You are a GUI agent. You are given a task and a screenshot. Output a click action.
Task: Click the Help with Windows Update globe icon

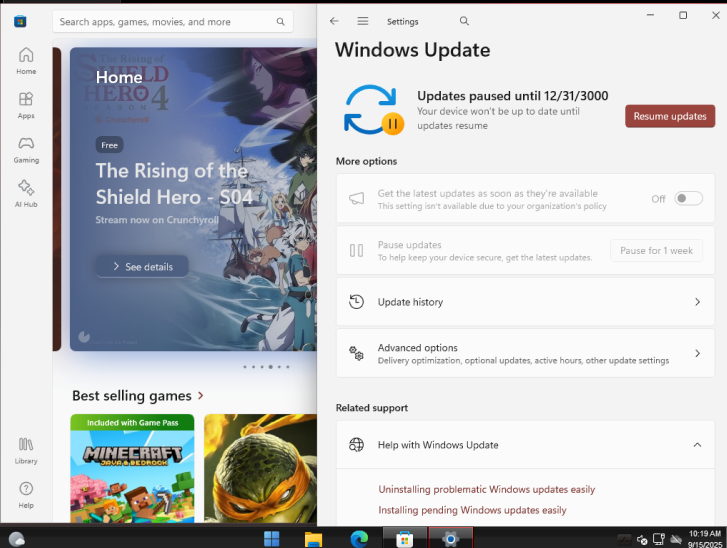coord(356,445)
